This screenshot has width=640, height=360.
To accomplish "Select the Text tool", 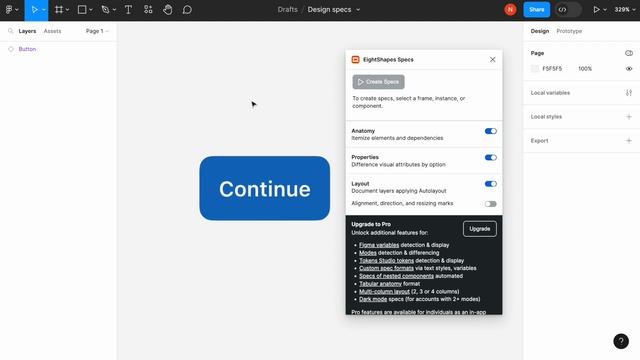I will (x=128, y=9).
